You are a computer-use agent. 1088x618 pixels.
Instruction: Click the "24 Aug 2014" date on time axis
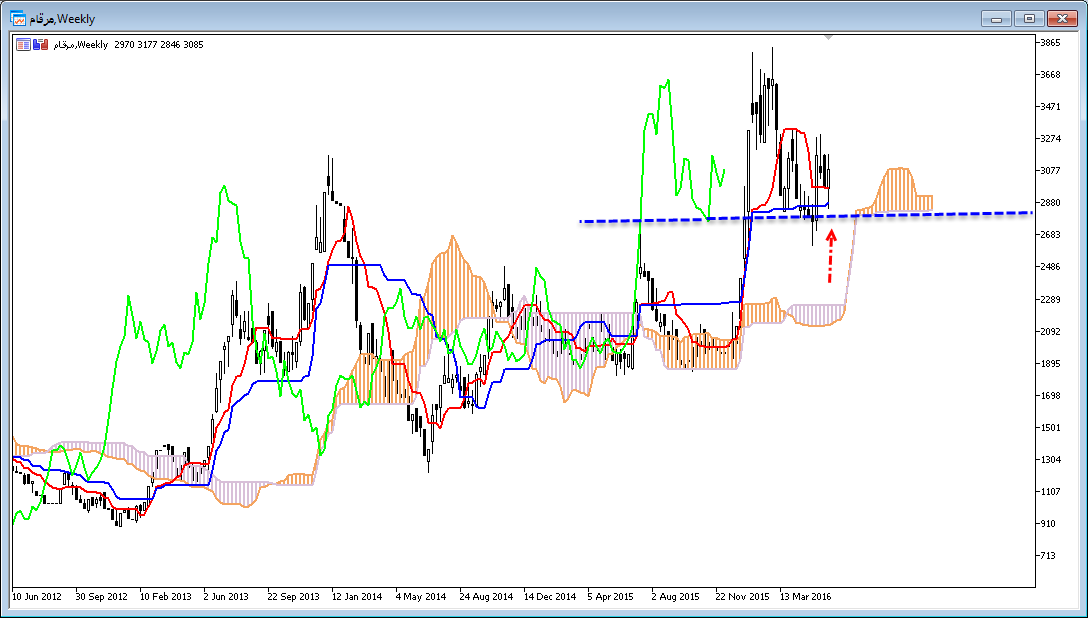[x=486, y=596]
